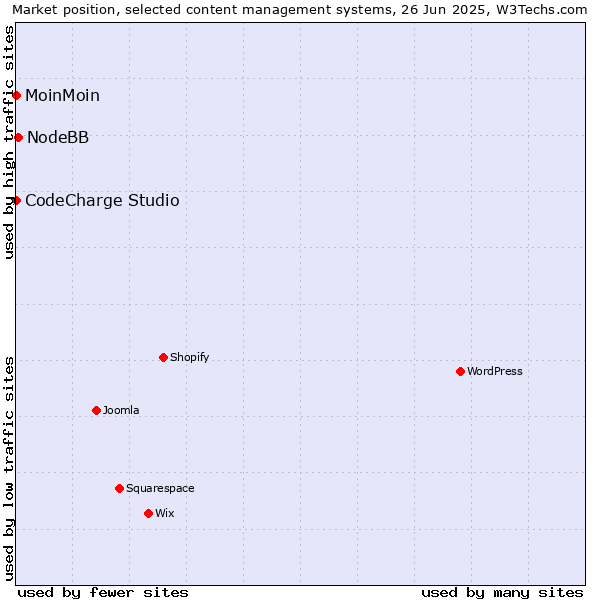Select the Joomla label text
Image resolution: width=600 pixels, height=600 pixels.
[x=121, y=411]
